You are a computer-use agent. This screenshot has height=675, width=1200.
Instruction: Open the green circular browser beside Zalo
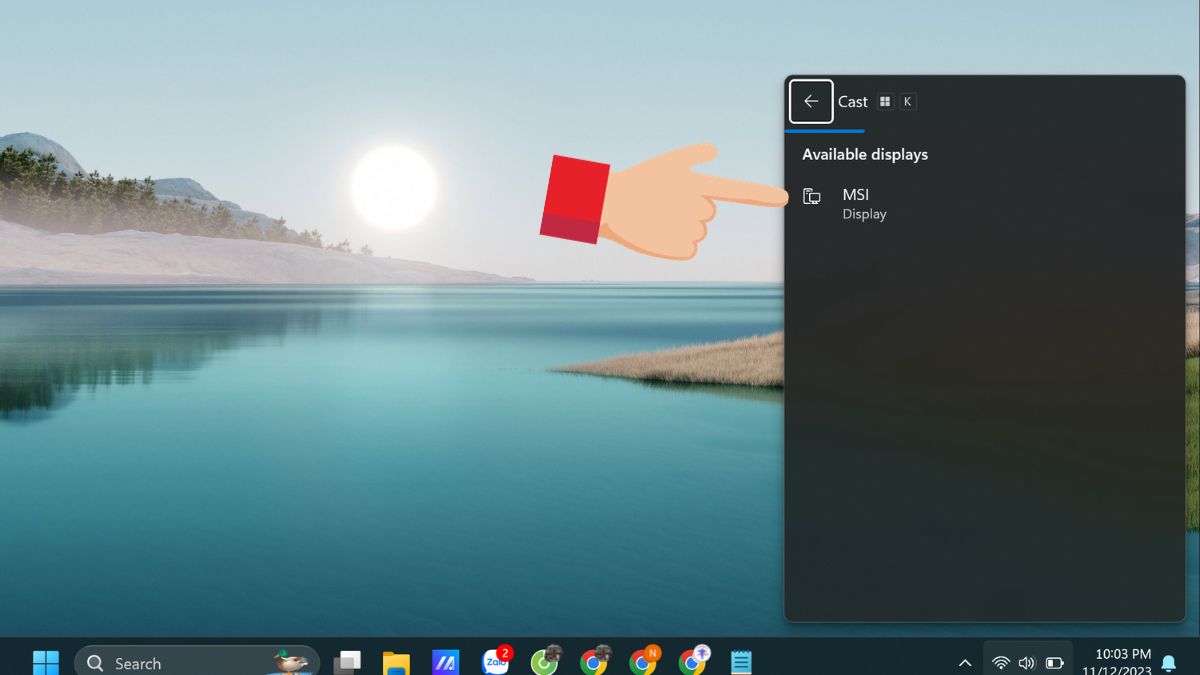tap(546, 661)
